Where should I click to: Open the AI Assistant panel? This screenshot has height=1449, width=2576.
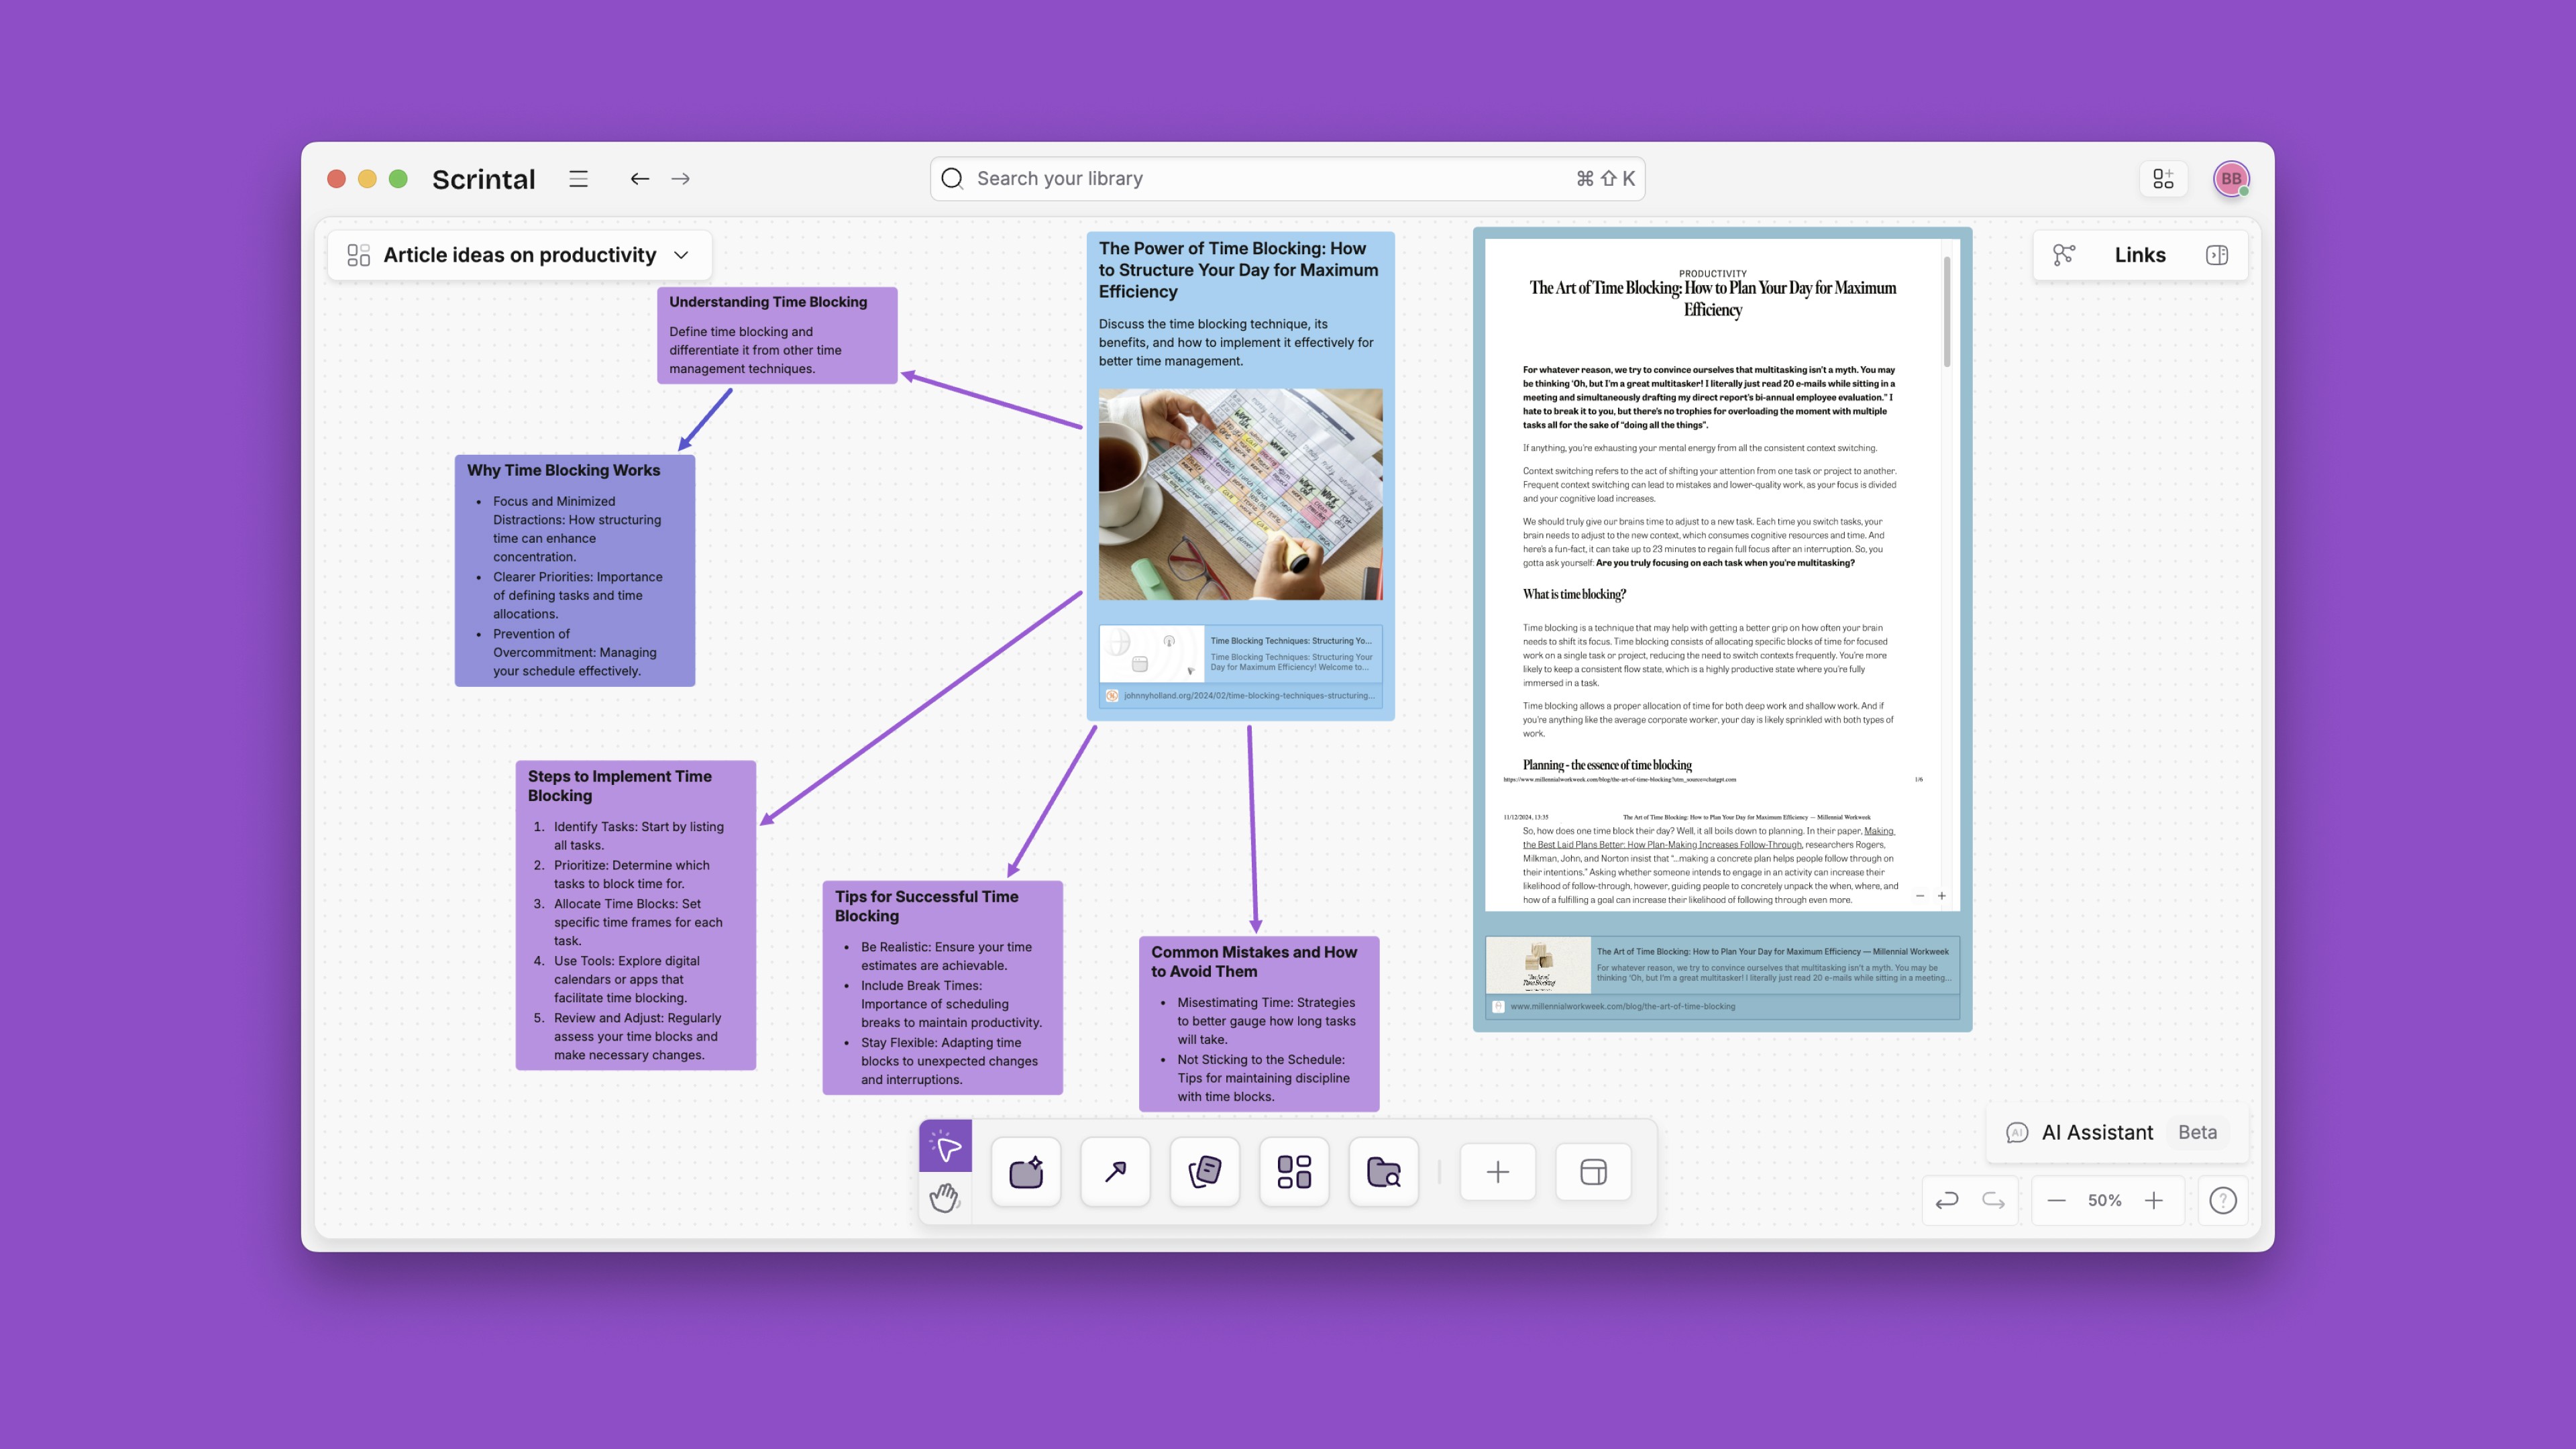2097,1132
